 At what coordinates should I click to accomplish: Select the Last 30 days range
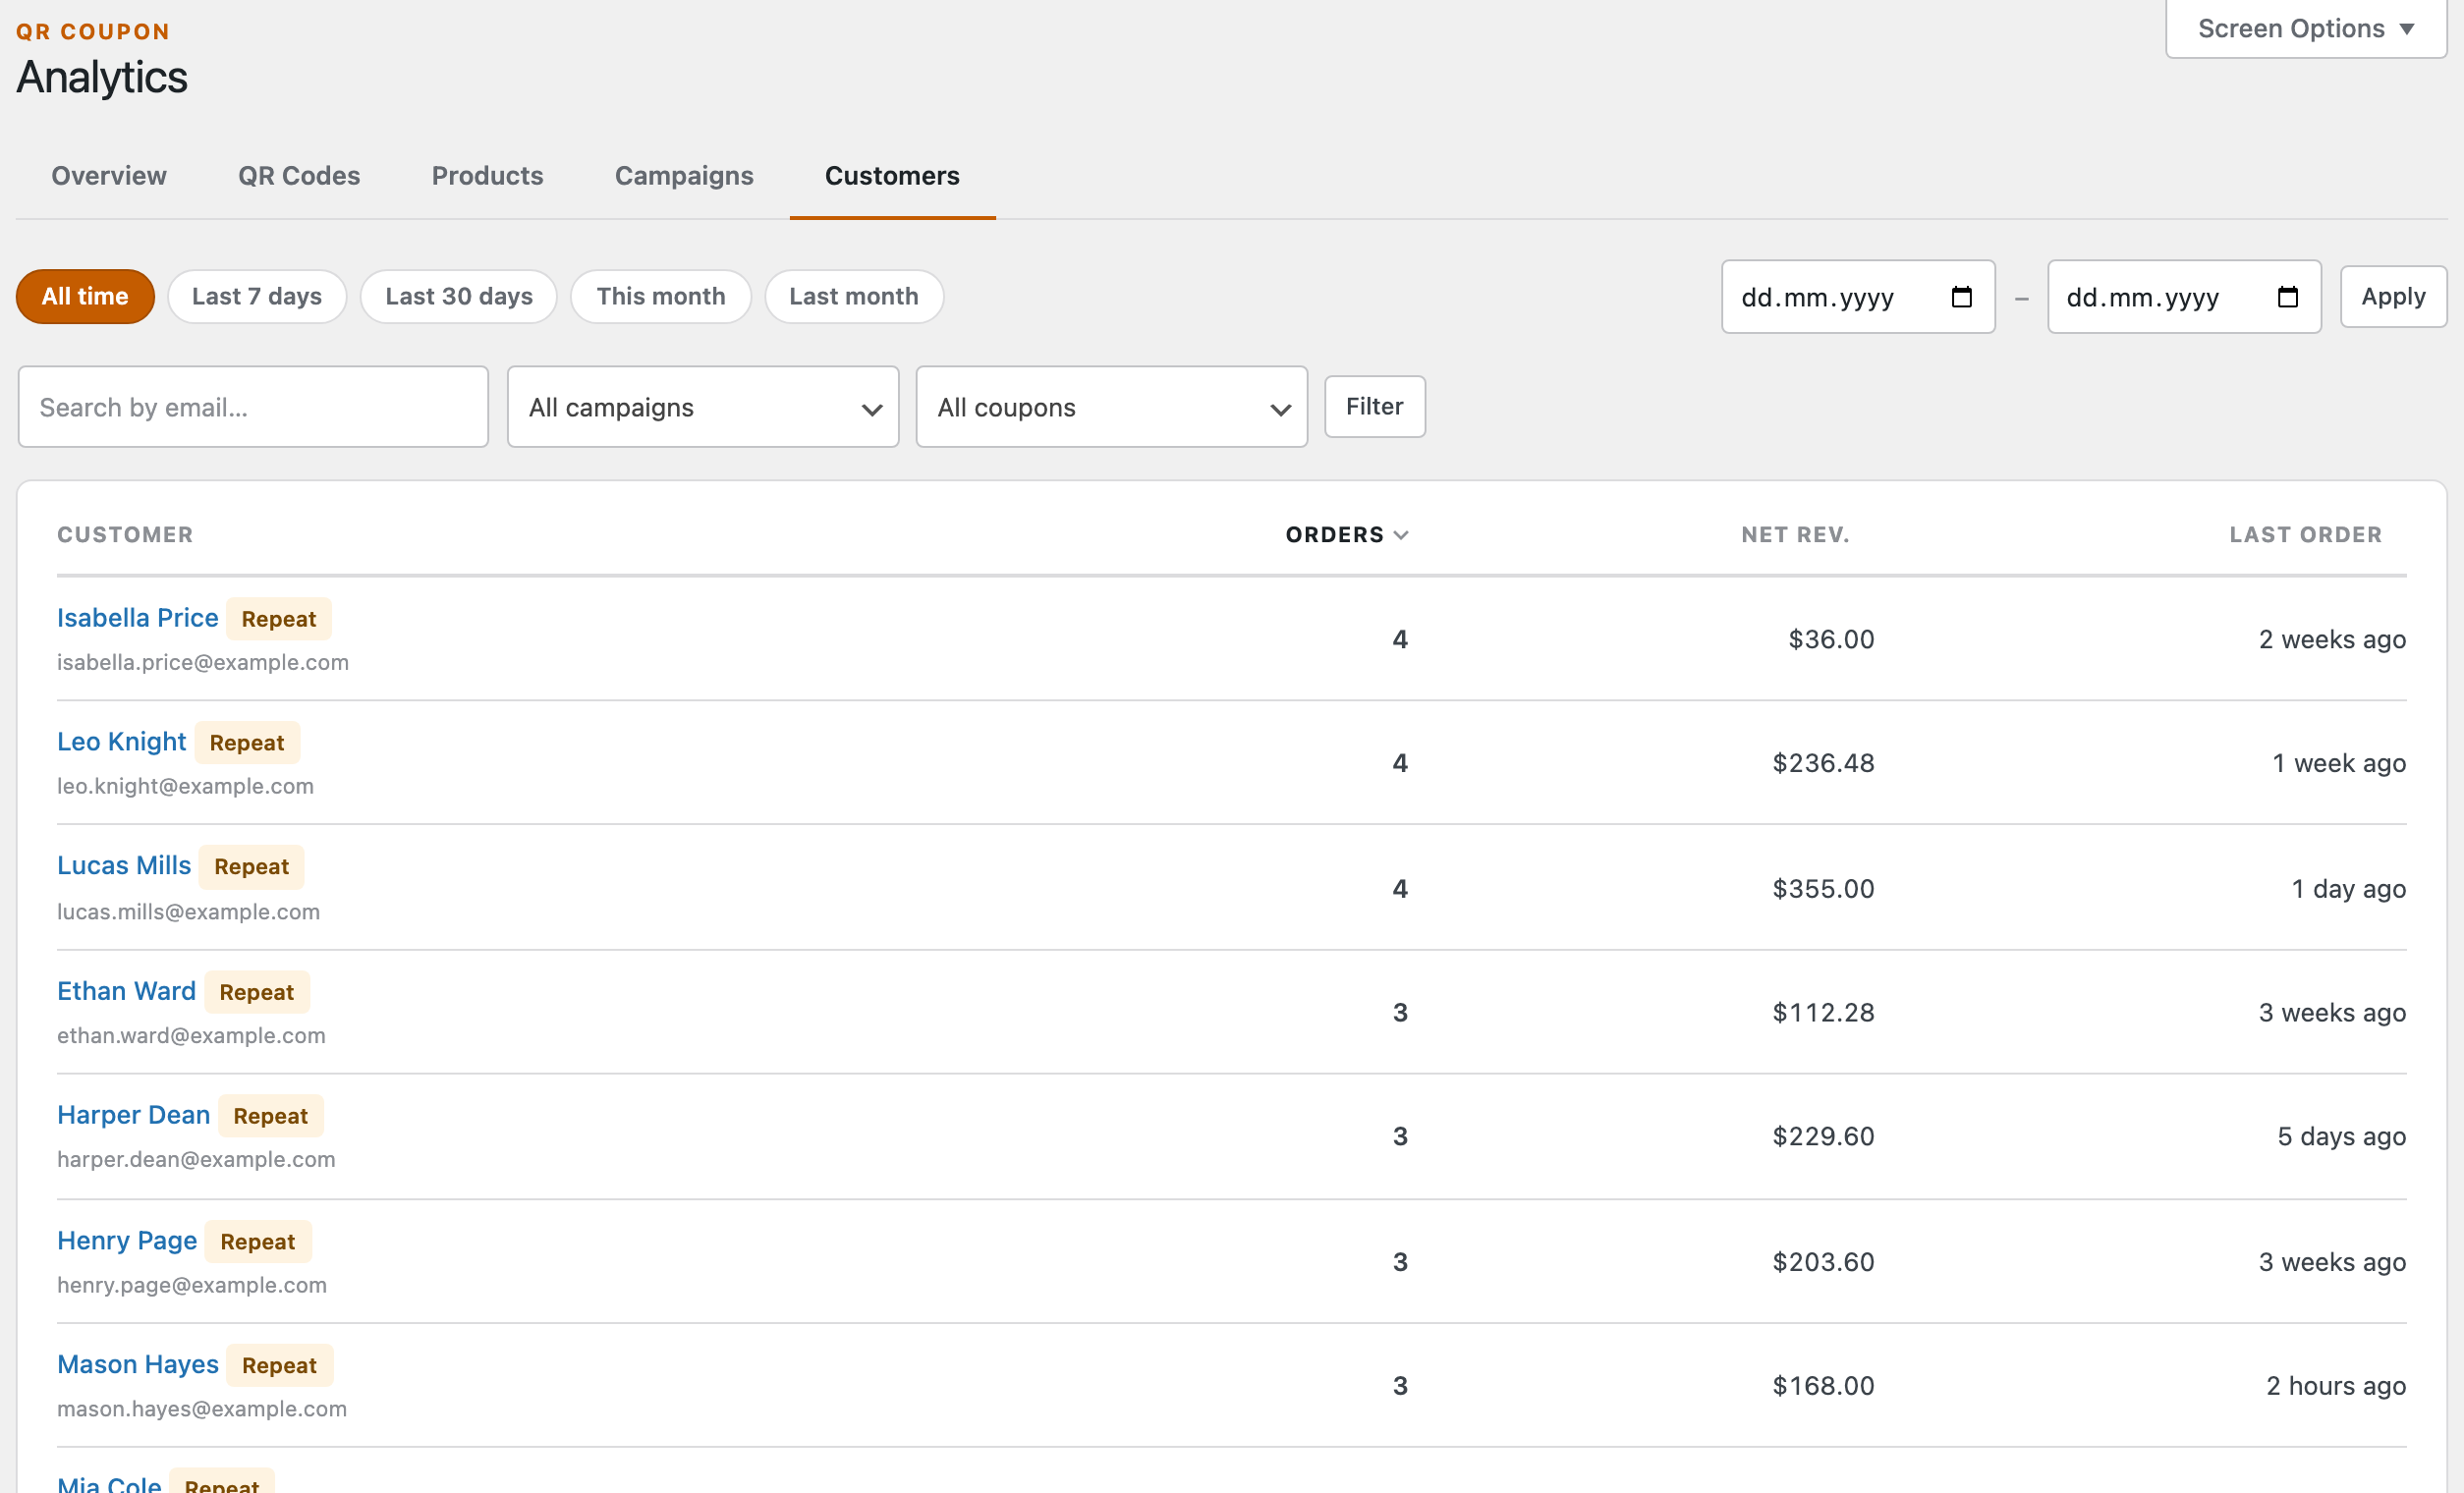pyautogui.click(x=459, y=297)
